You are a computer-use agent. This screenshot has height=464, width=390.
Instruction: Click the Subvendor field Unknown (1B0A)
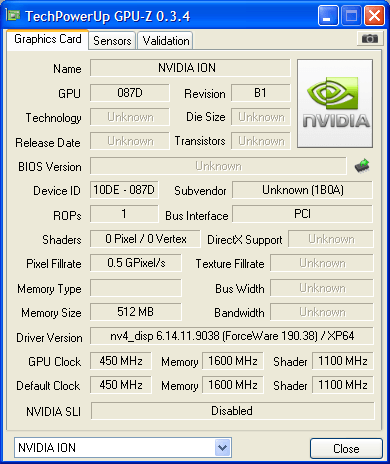[x=303, y=190]
